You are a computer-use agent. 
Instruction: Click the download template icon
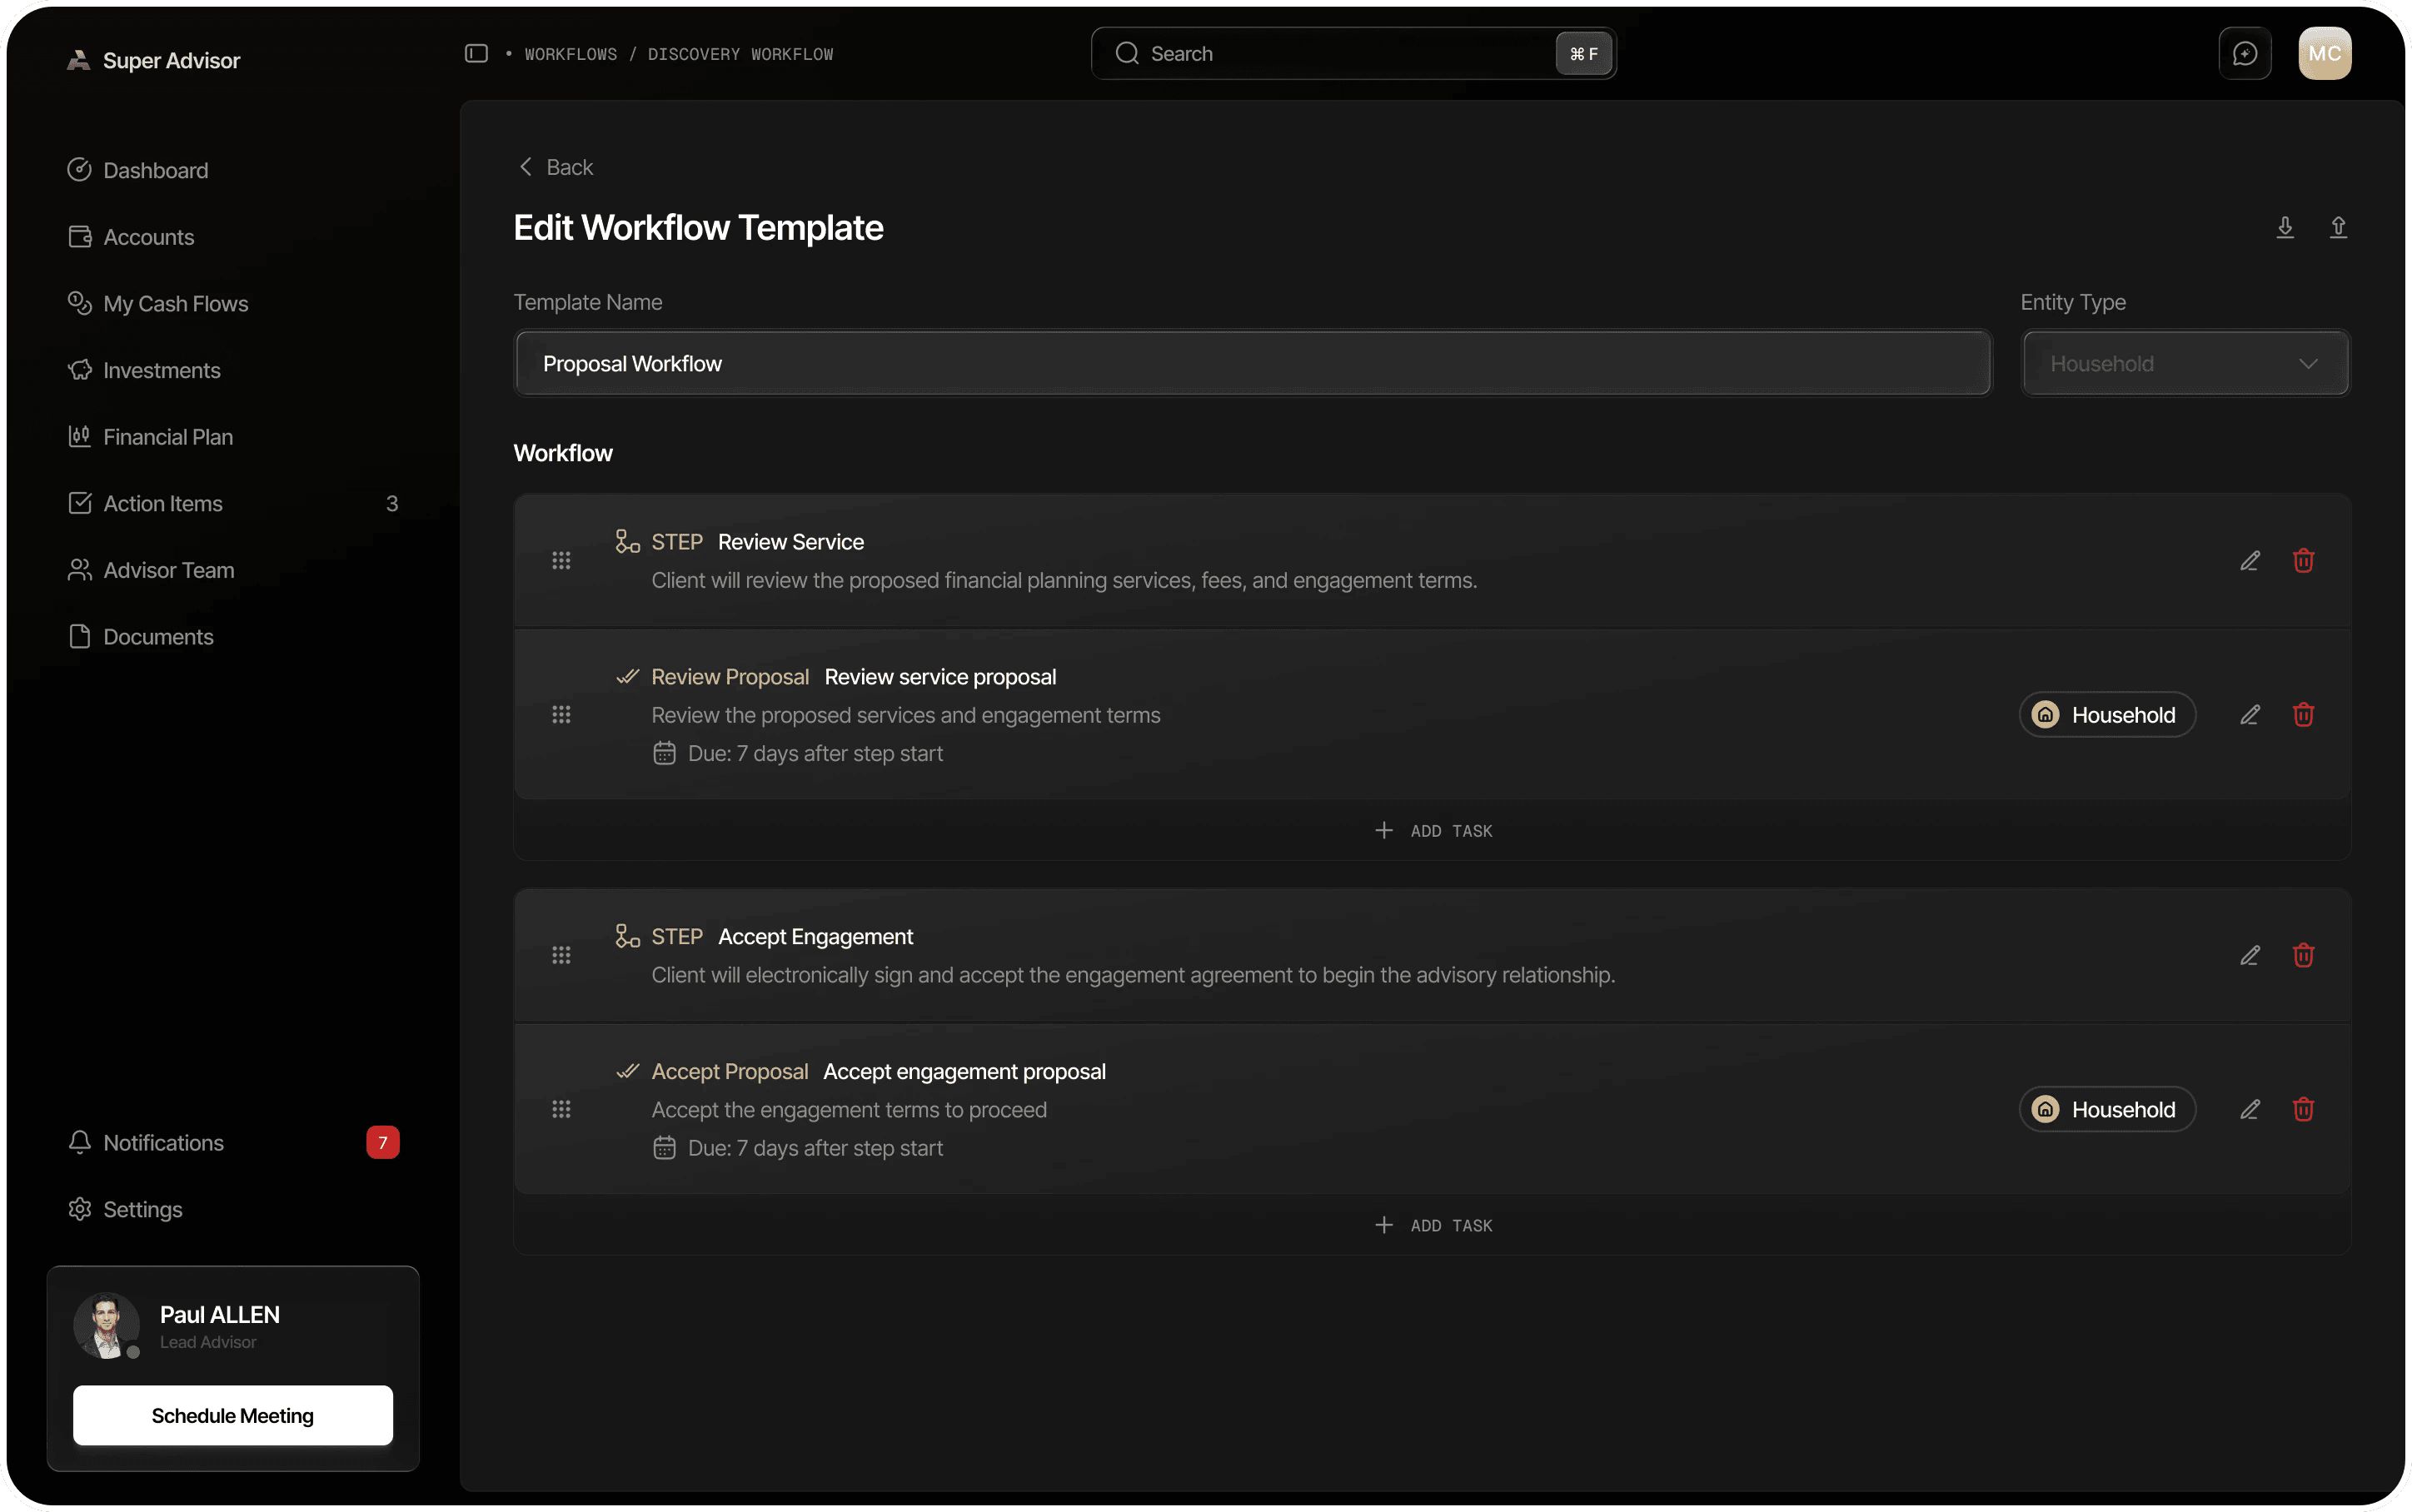click(x=2285, y=227)
